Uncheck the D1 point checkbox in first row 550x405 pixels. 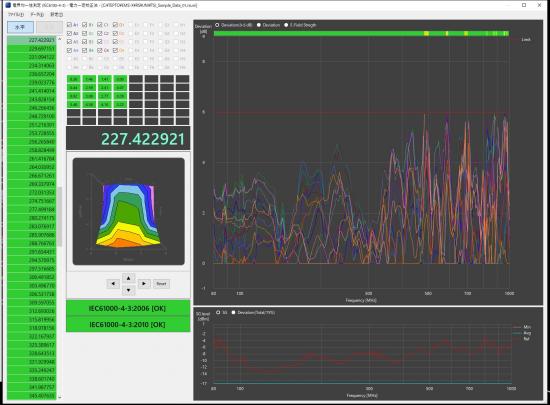(x=115, y=25)
